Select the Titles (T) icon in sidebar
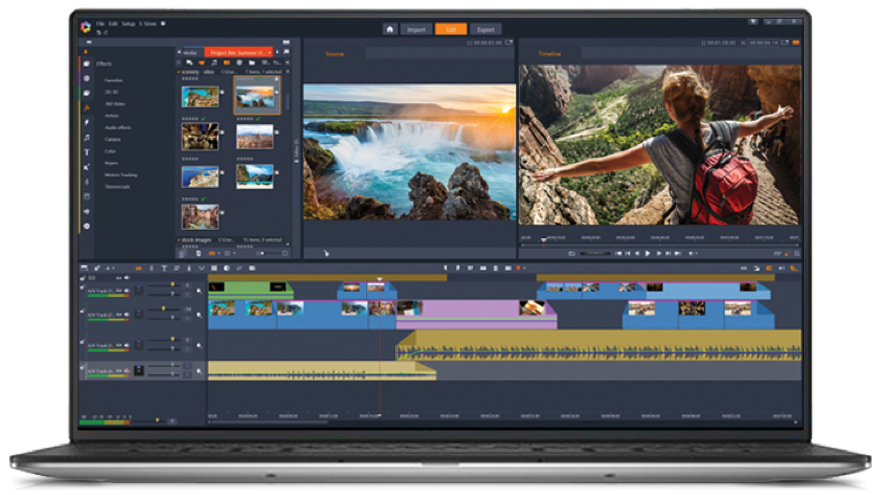The height and width of the screenshot is (495, 880). [87, 152]
